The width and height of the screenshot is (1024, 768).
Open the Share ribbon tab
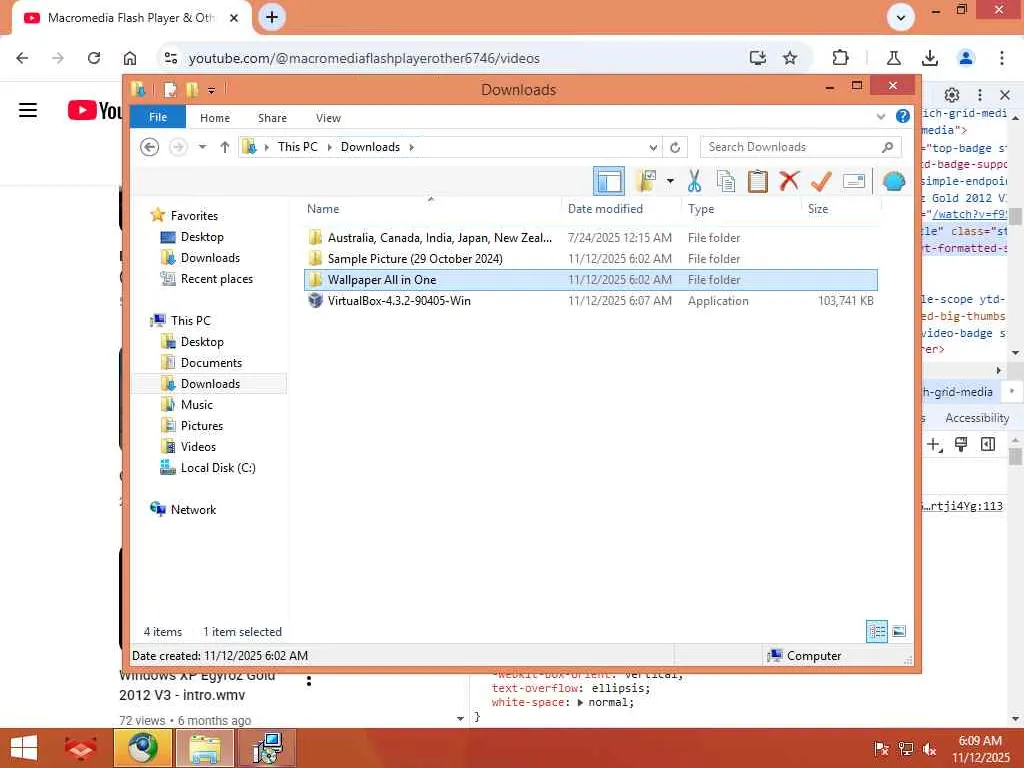(272, 118)
